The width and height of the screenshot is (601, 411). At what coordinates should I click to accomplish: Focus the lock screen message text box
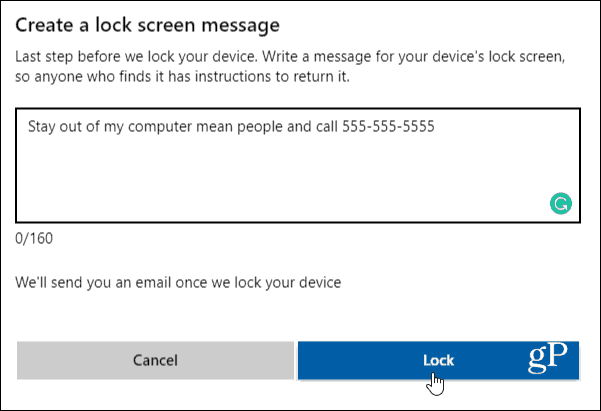[298, 165]
